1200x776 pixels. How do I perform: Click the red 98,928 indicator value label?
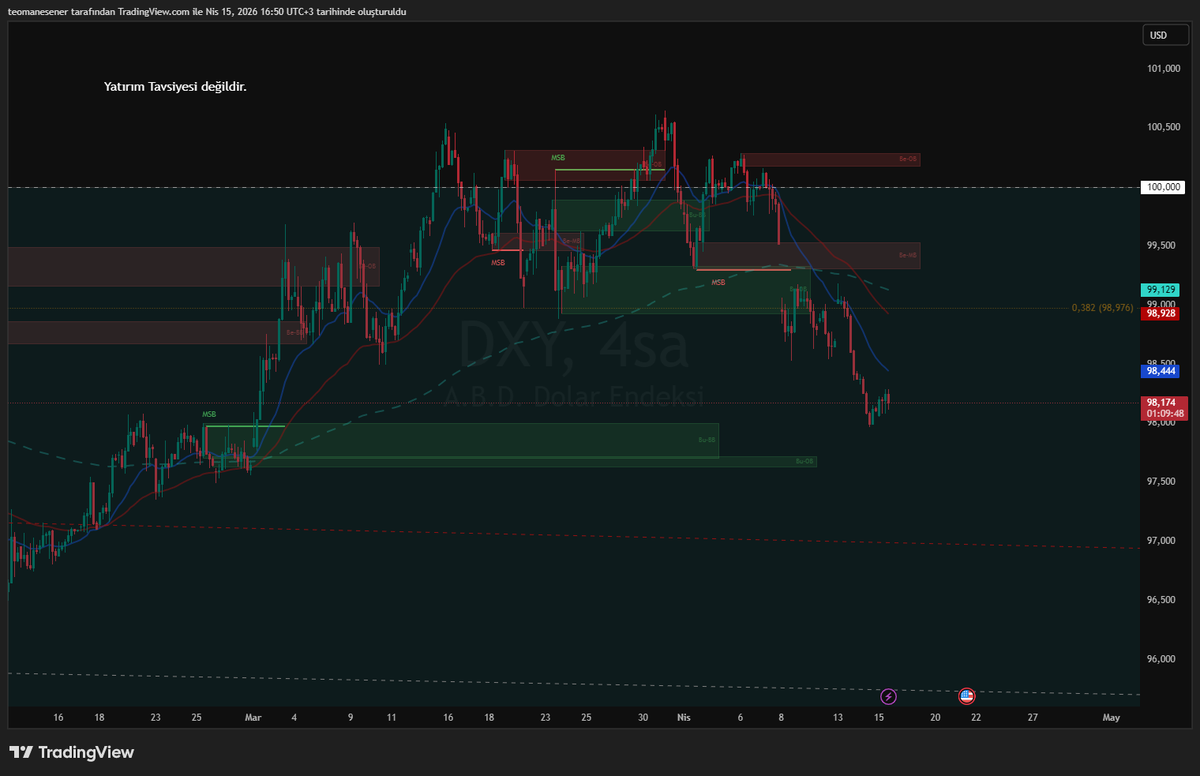(x=1161, y=313)
